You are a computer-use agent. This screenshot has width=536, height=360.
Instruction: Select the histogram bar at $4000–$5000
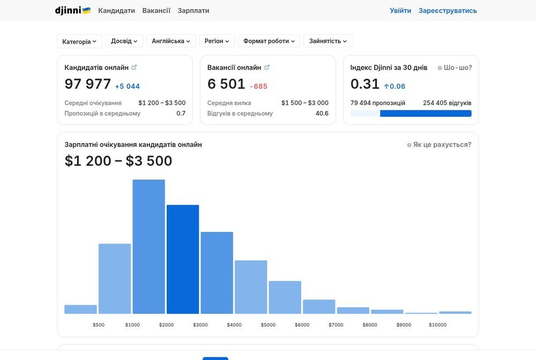(x=251, y=287)
